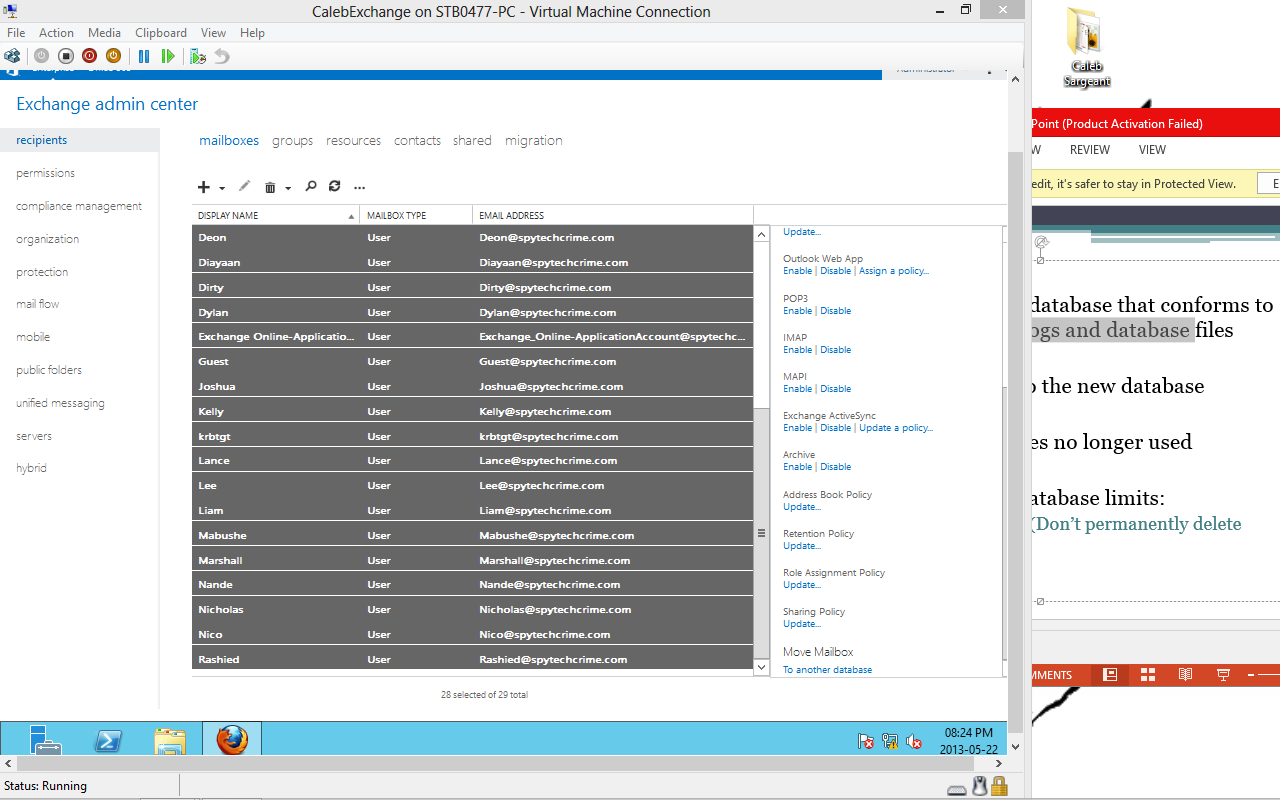Open Server Manager from the guest taskbar

[45, 740]
